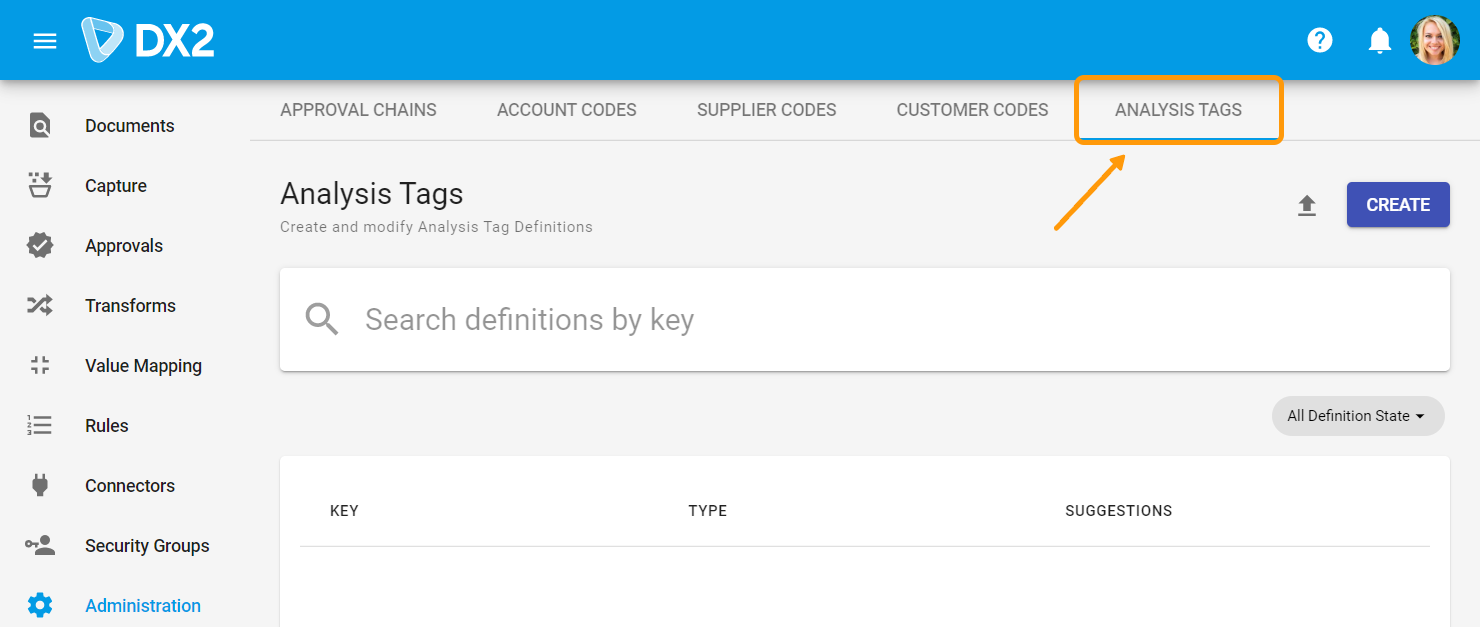Select the Documents icon in the sidebar
This screenshot has width=1480, height=627.
pyautogui.click(x=39, y=125)
